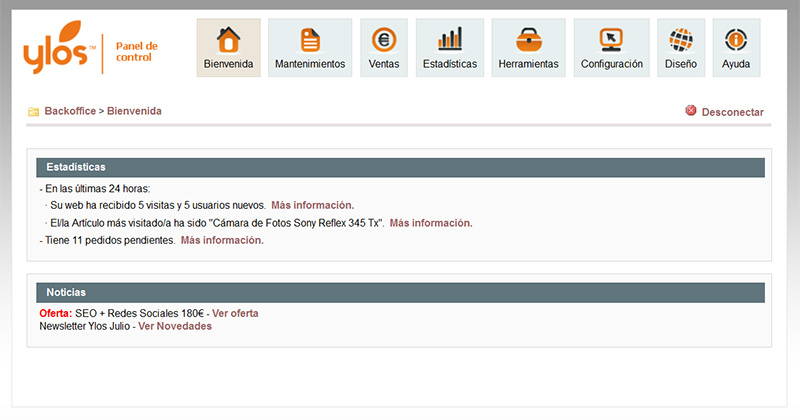The image size is (800, 420).
Task: Click the Bienvenida house icon
Action: [x=228, y=40]
